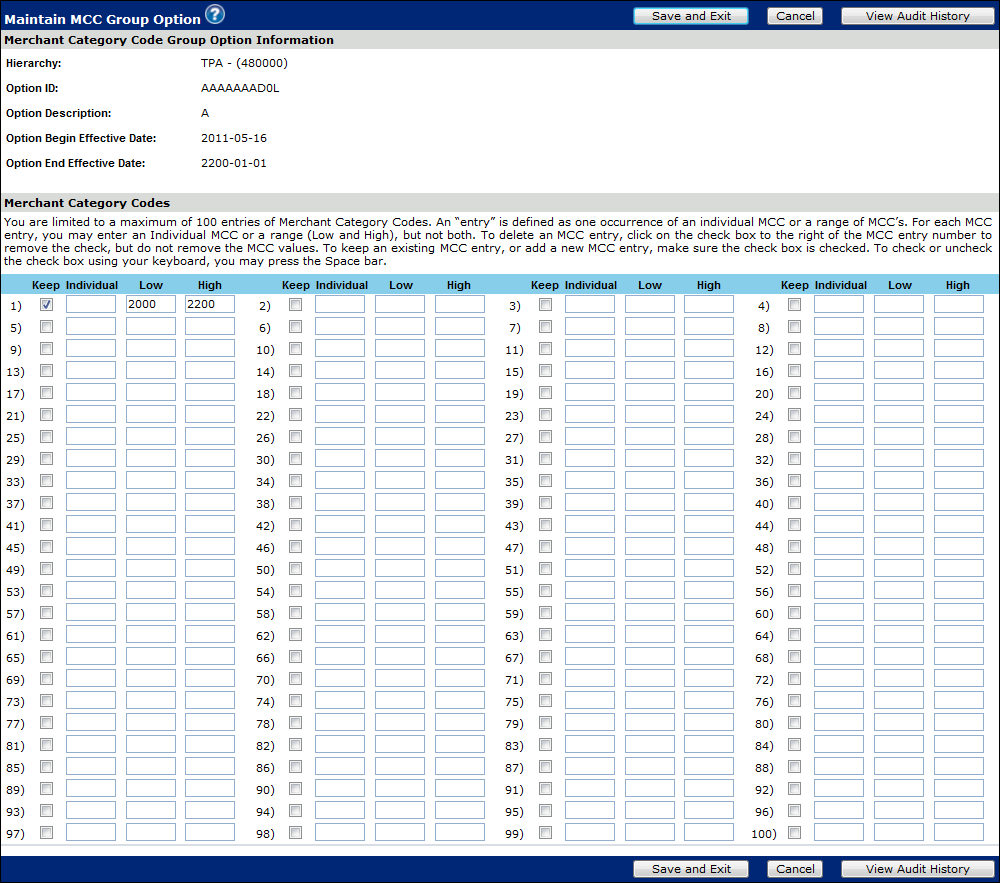Click the Individual field for entry 1

(x=91, y=304)
